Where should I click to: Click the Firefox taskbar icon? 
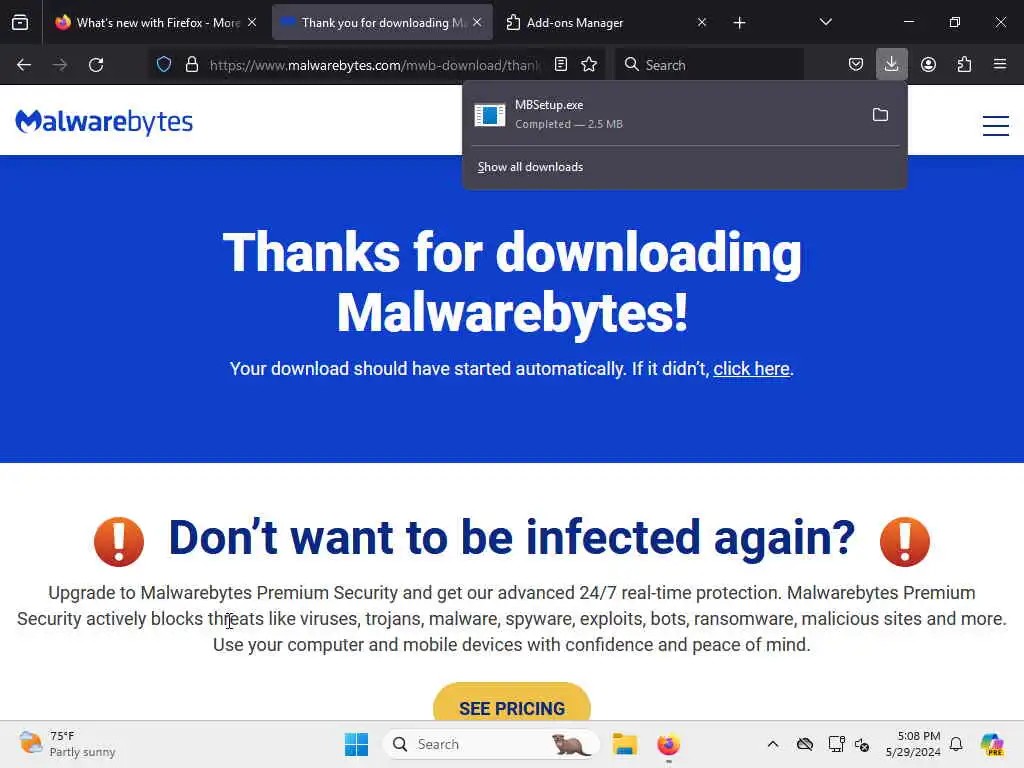click(668, 744)
